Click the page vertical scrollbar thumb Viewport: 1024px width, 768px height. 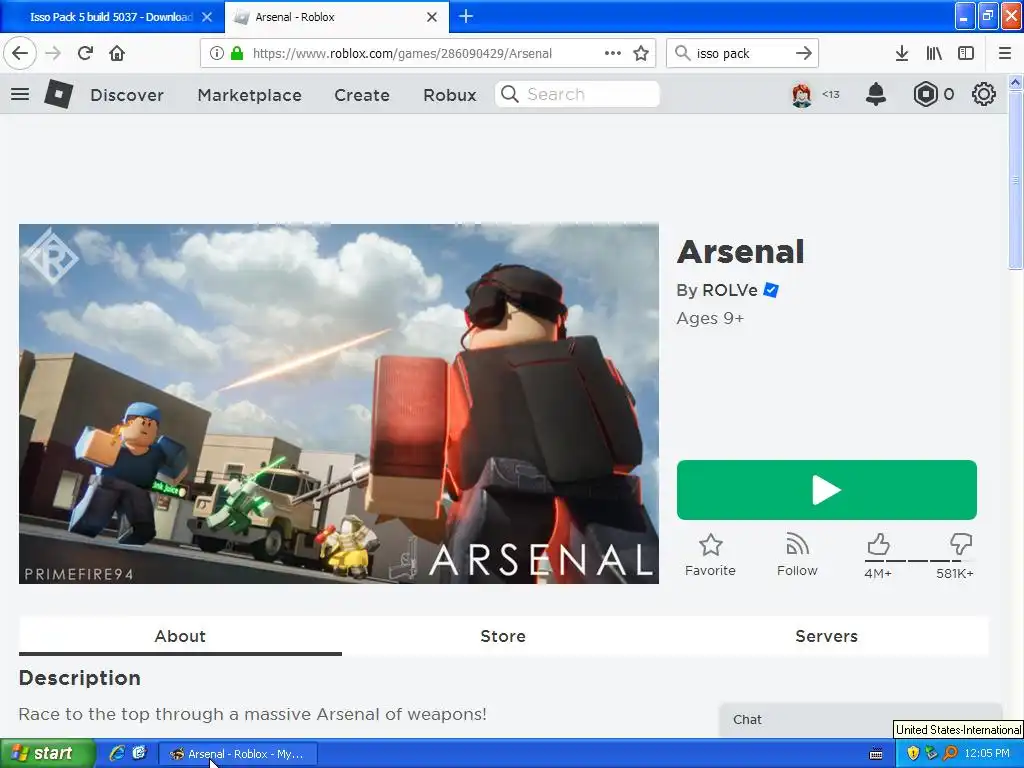1015,180
